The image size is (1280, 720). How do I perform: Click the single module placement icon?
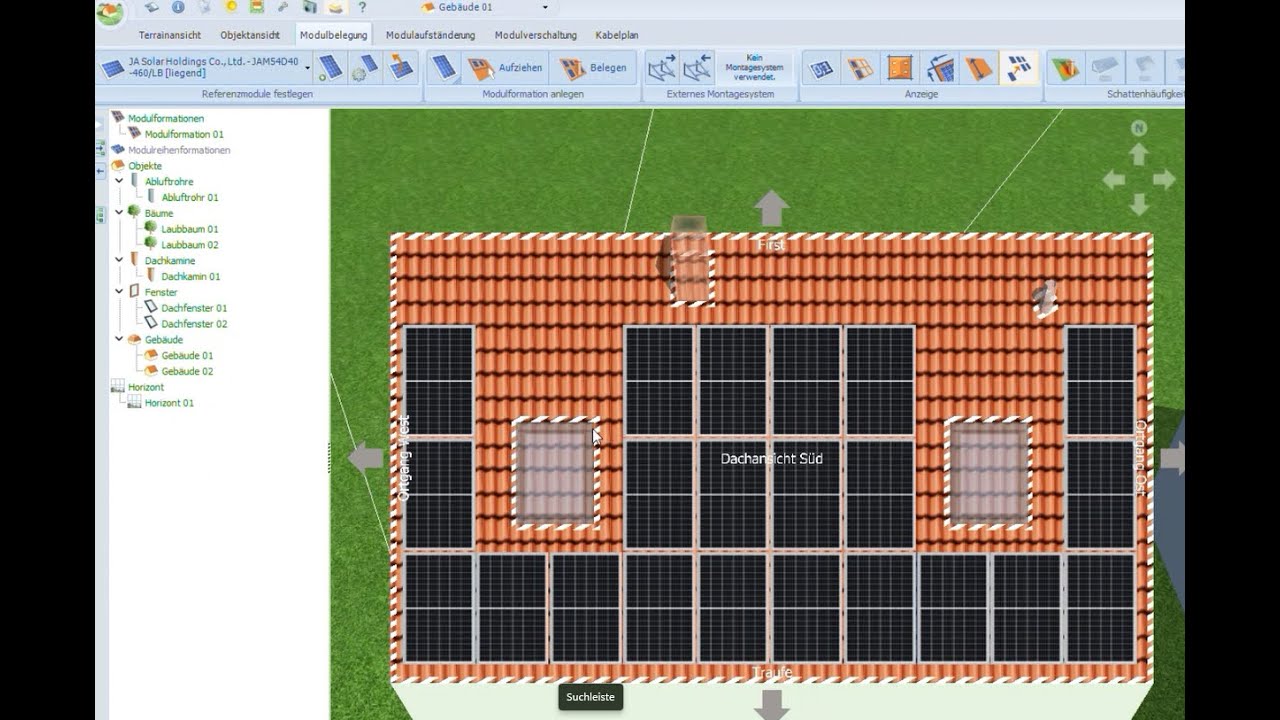tap(443, 68)
